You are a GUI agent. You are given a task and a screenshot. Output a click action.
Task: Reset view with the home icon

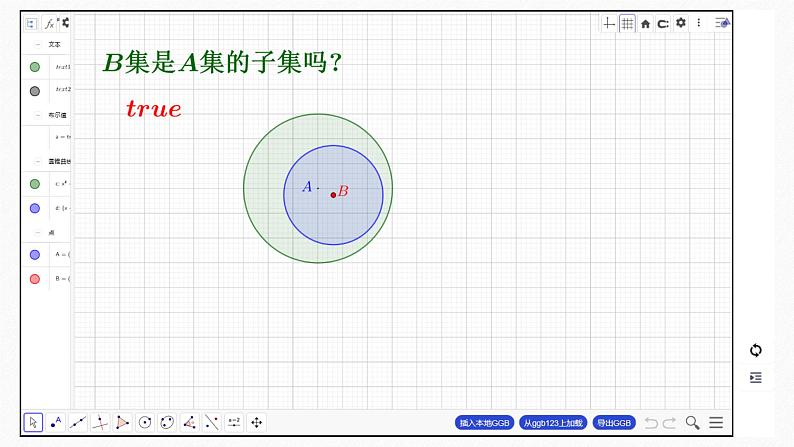point(645,24)
